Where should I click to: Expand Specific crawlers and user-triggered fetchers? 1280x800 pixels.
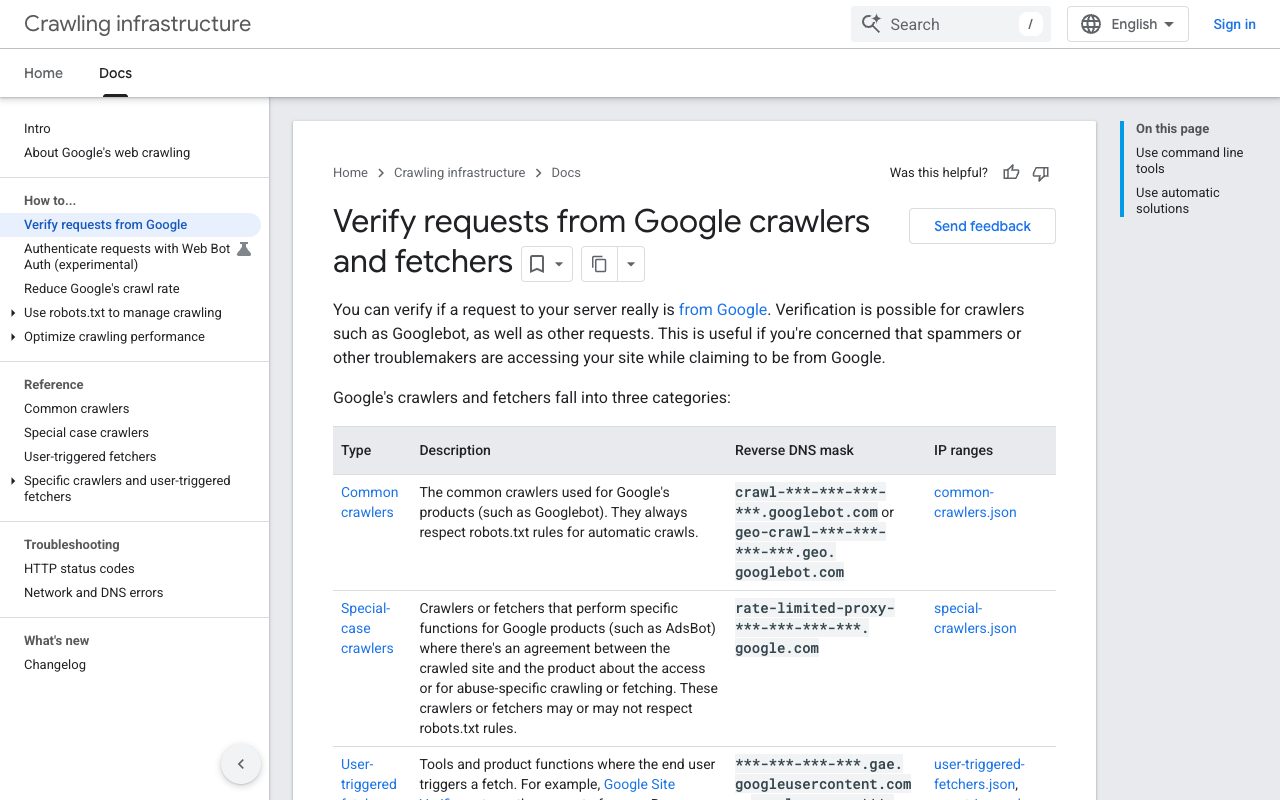click(13, 481)
